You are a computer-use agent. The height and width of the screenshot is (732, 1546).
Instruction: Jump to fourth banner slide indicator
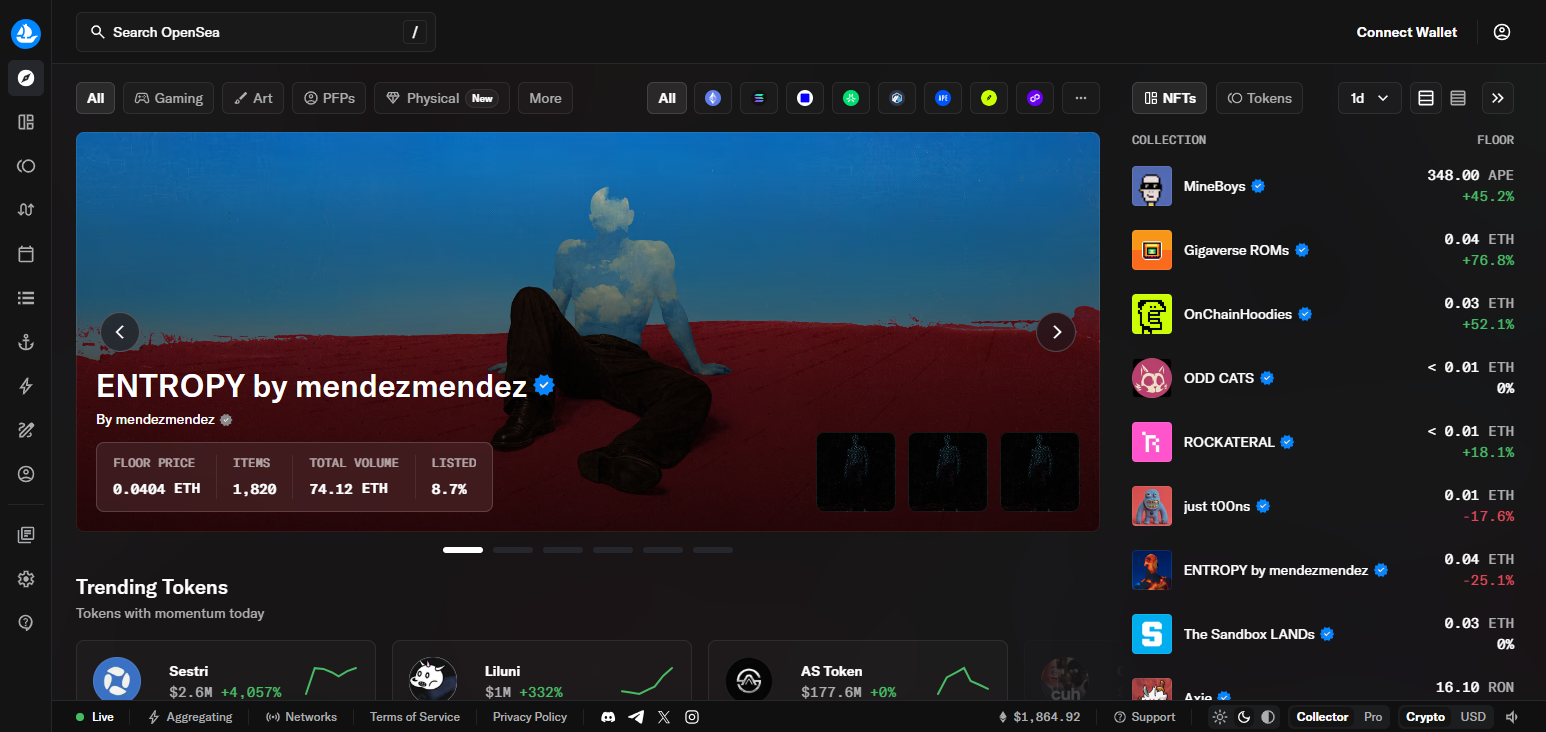(x=613, y=550)
